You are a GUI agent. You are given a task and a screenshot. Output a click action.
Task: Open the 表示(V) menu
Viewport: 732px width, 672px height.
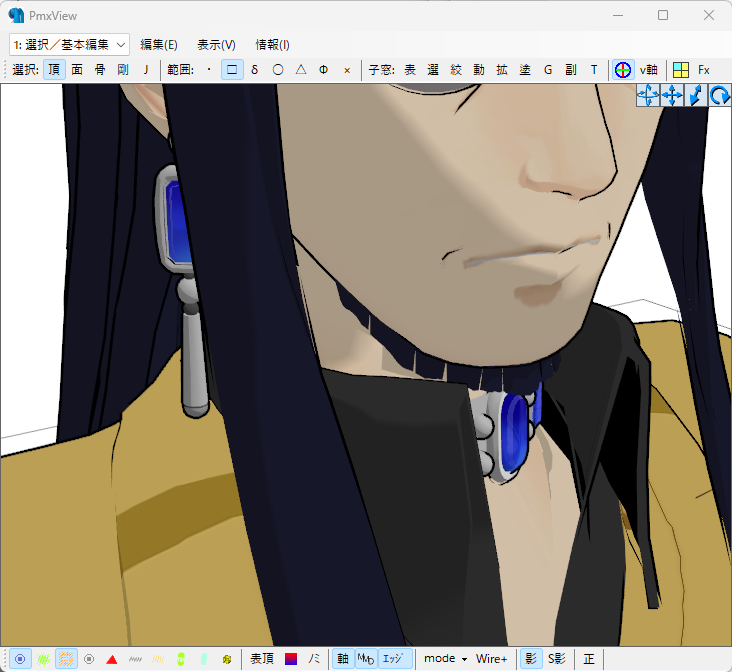click(x=216, y=44)
